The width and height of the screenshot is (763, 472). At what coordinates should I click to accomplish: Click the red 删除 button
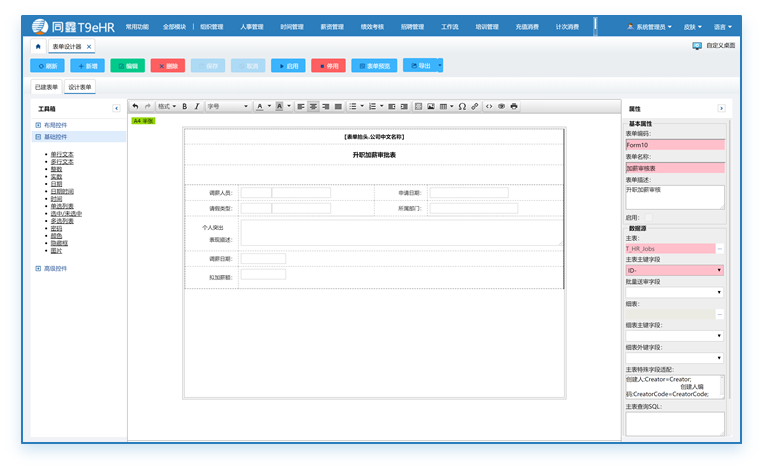tap(168, 66)
